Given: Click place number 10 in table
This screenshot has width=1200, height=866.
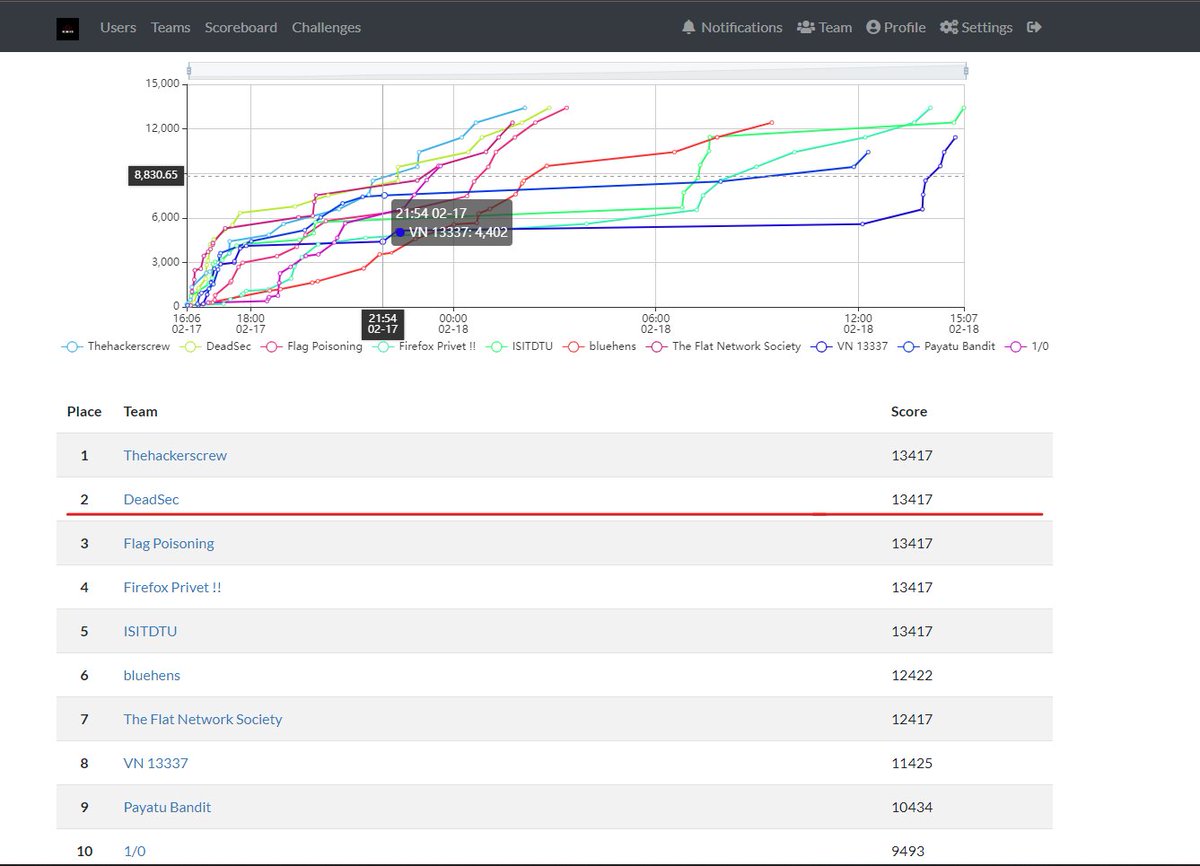Looking at the screenshot, I should (85, 851).
